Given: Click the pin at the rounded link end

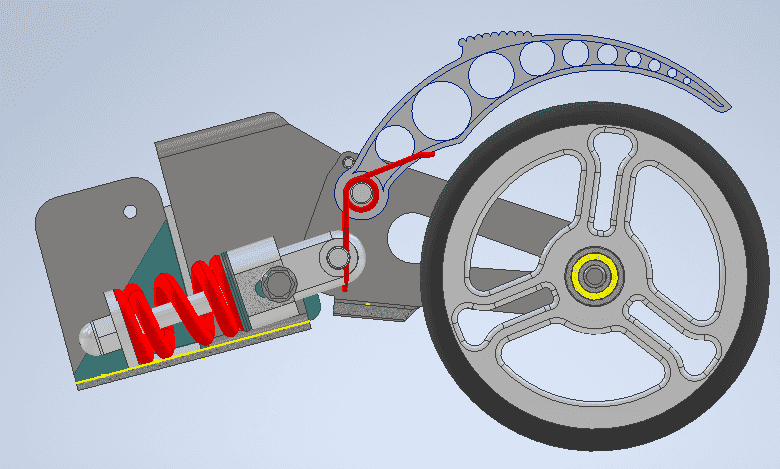Looking at the screenshot, I should pyautogui.click(x=337, y=257).
